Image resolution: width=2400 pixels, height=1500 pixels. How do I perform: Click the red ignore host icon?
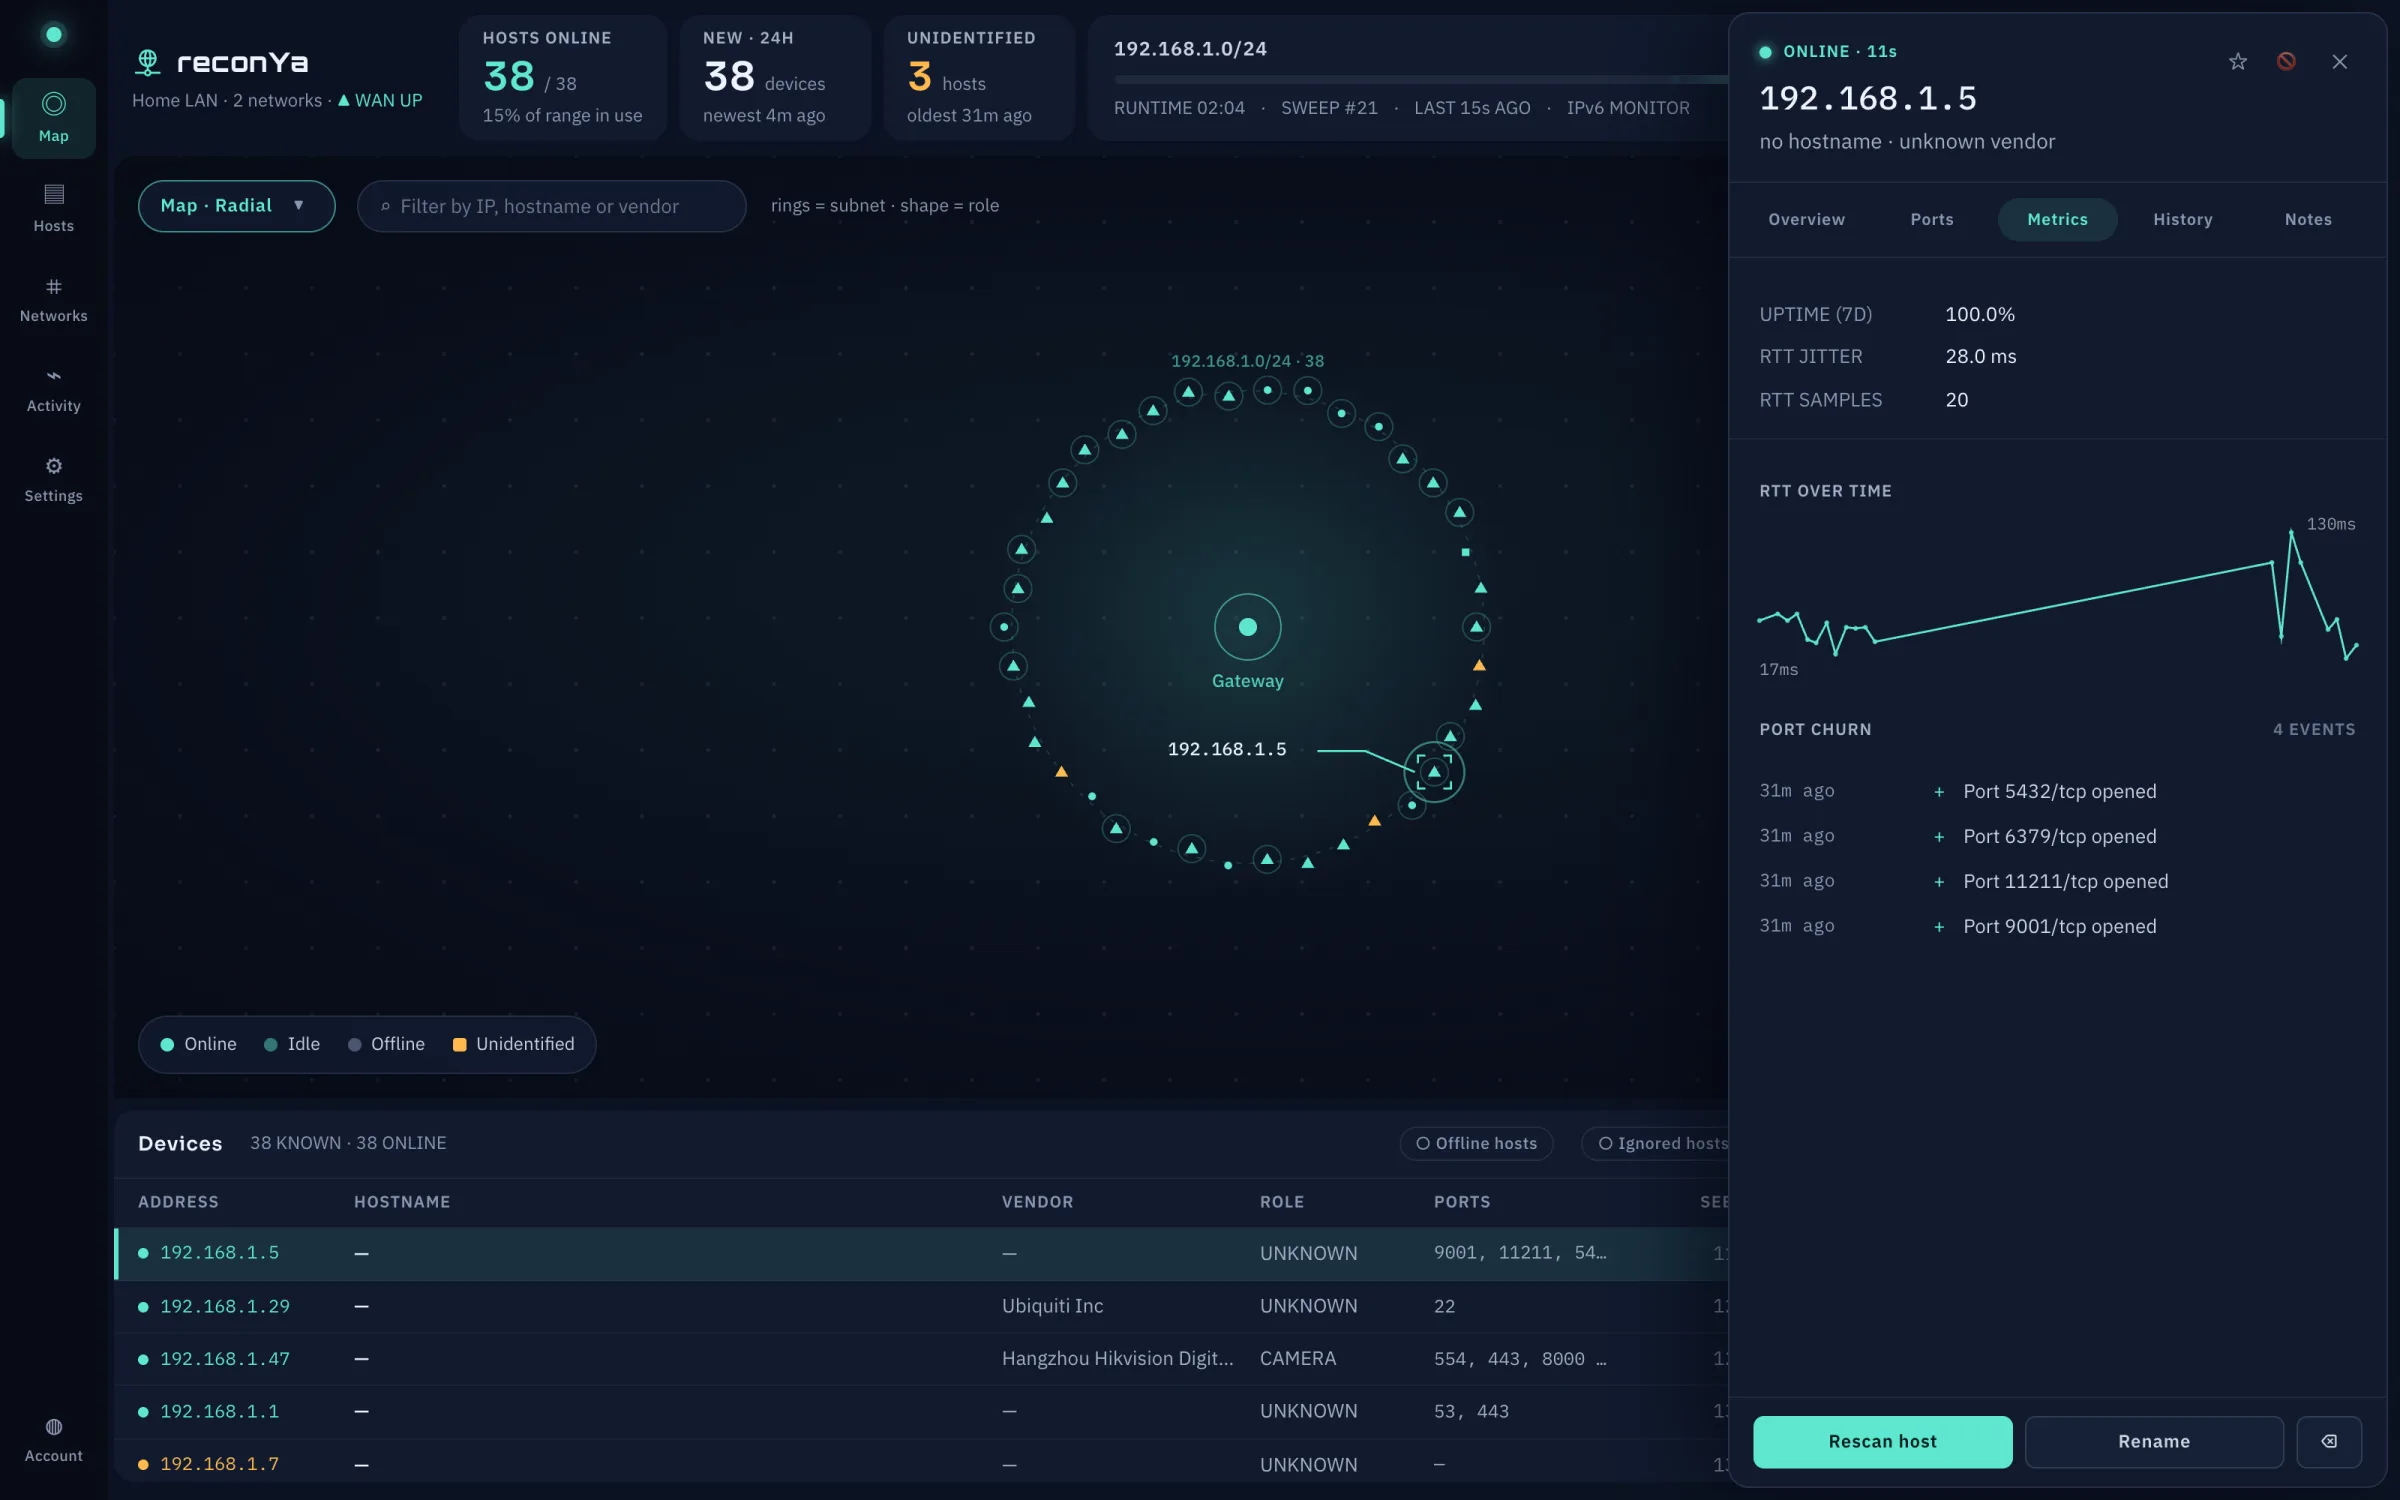(x=2286, y=62)
